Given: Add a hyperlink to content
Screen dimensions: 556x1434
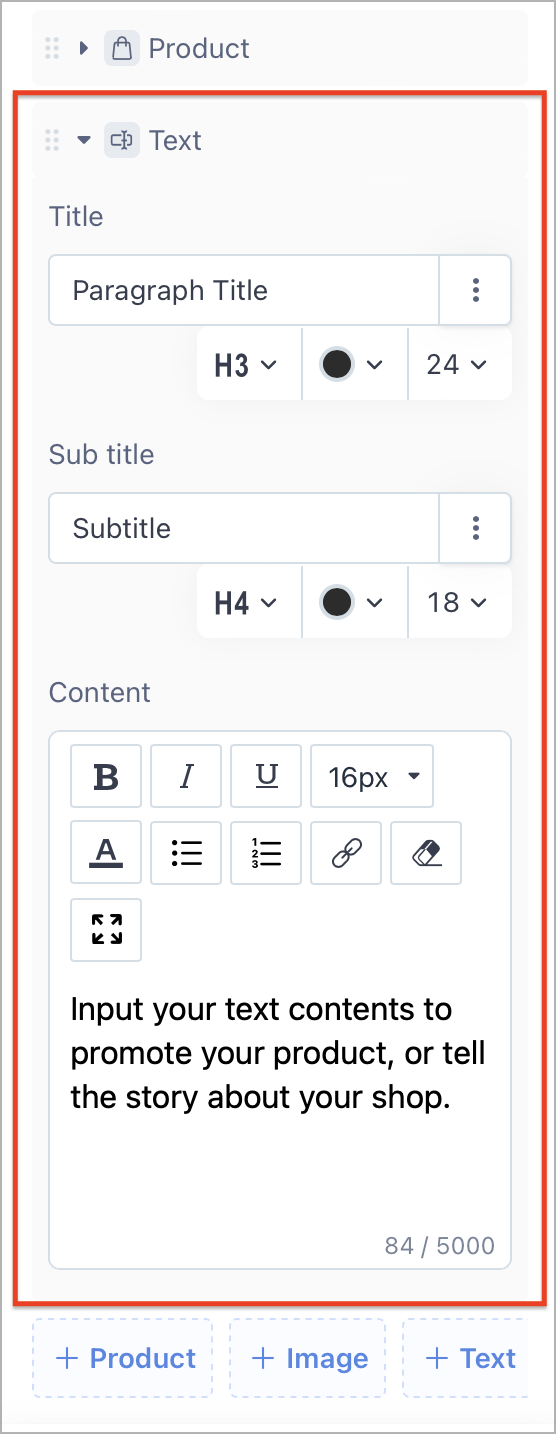Looking at the screenshot, I should 346,853.
